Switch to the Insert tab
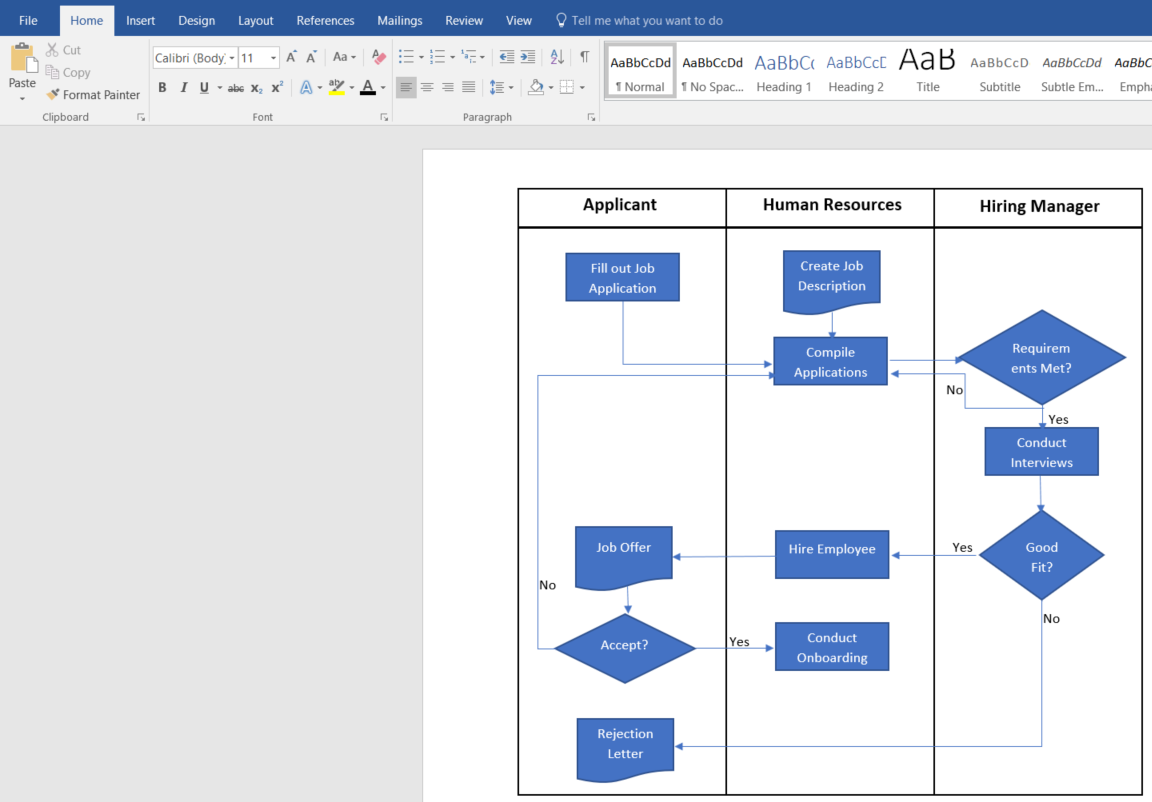This screenshot has width=1152, height=802. [x=140, y=20]
